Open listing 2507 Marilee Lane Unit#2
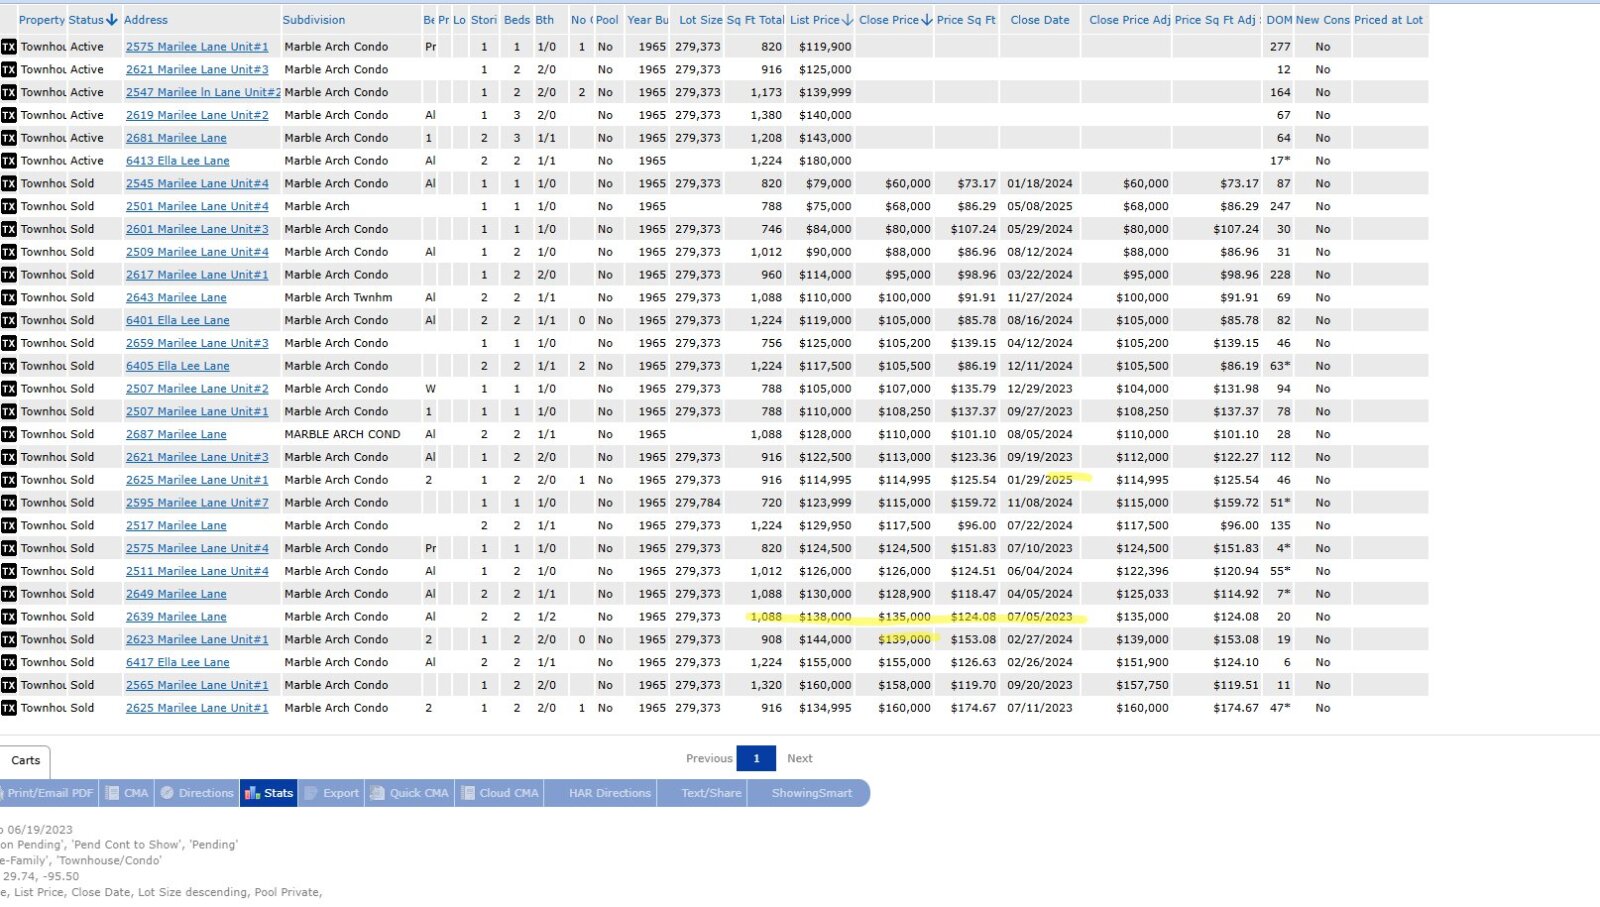The width and height of the screenshot is (1600, 907). 197,389
